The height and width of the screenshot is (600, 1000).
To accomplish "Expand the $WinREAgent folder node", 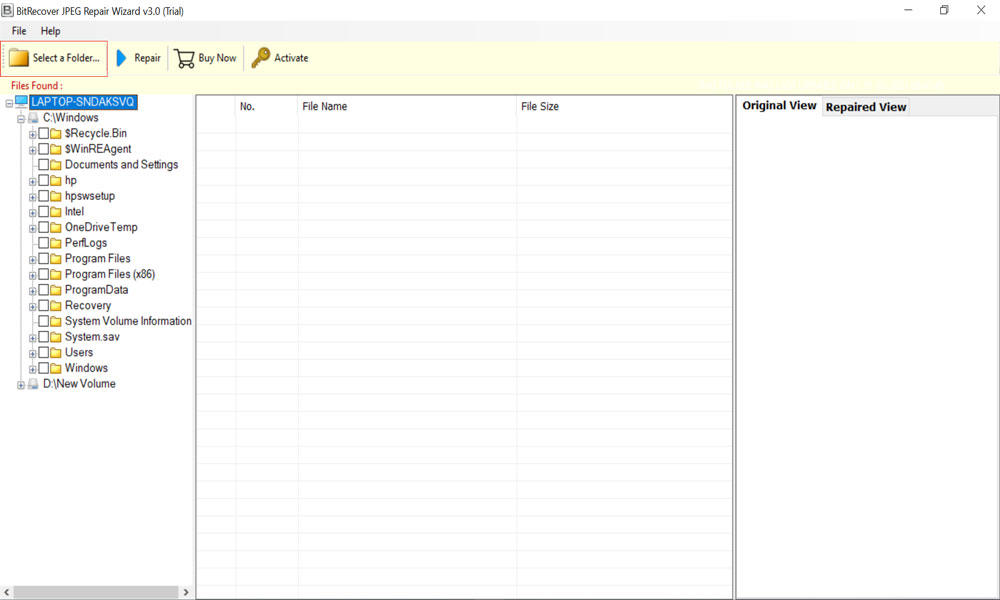I will point(33,150).
